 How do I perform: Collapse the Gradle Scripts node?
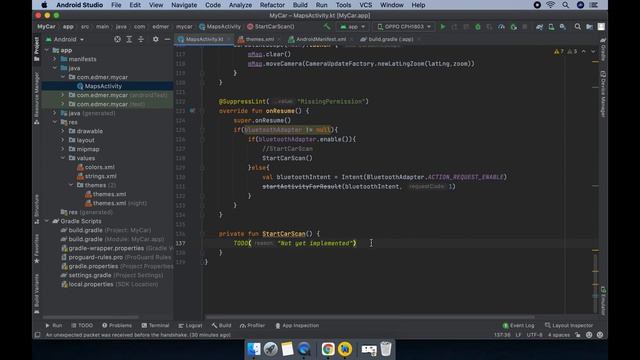coord(47,221)
